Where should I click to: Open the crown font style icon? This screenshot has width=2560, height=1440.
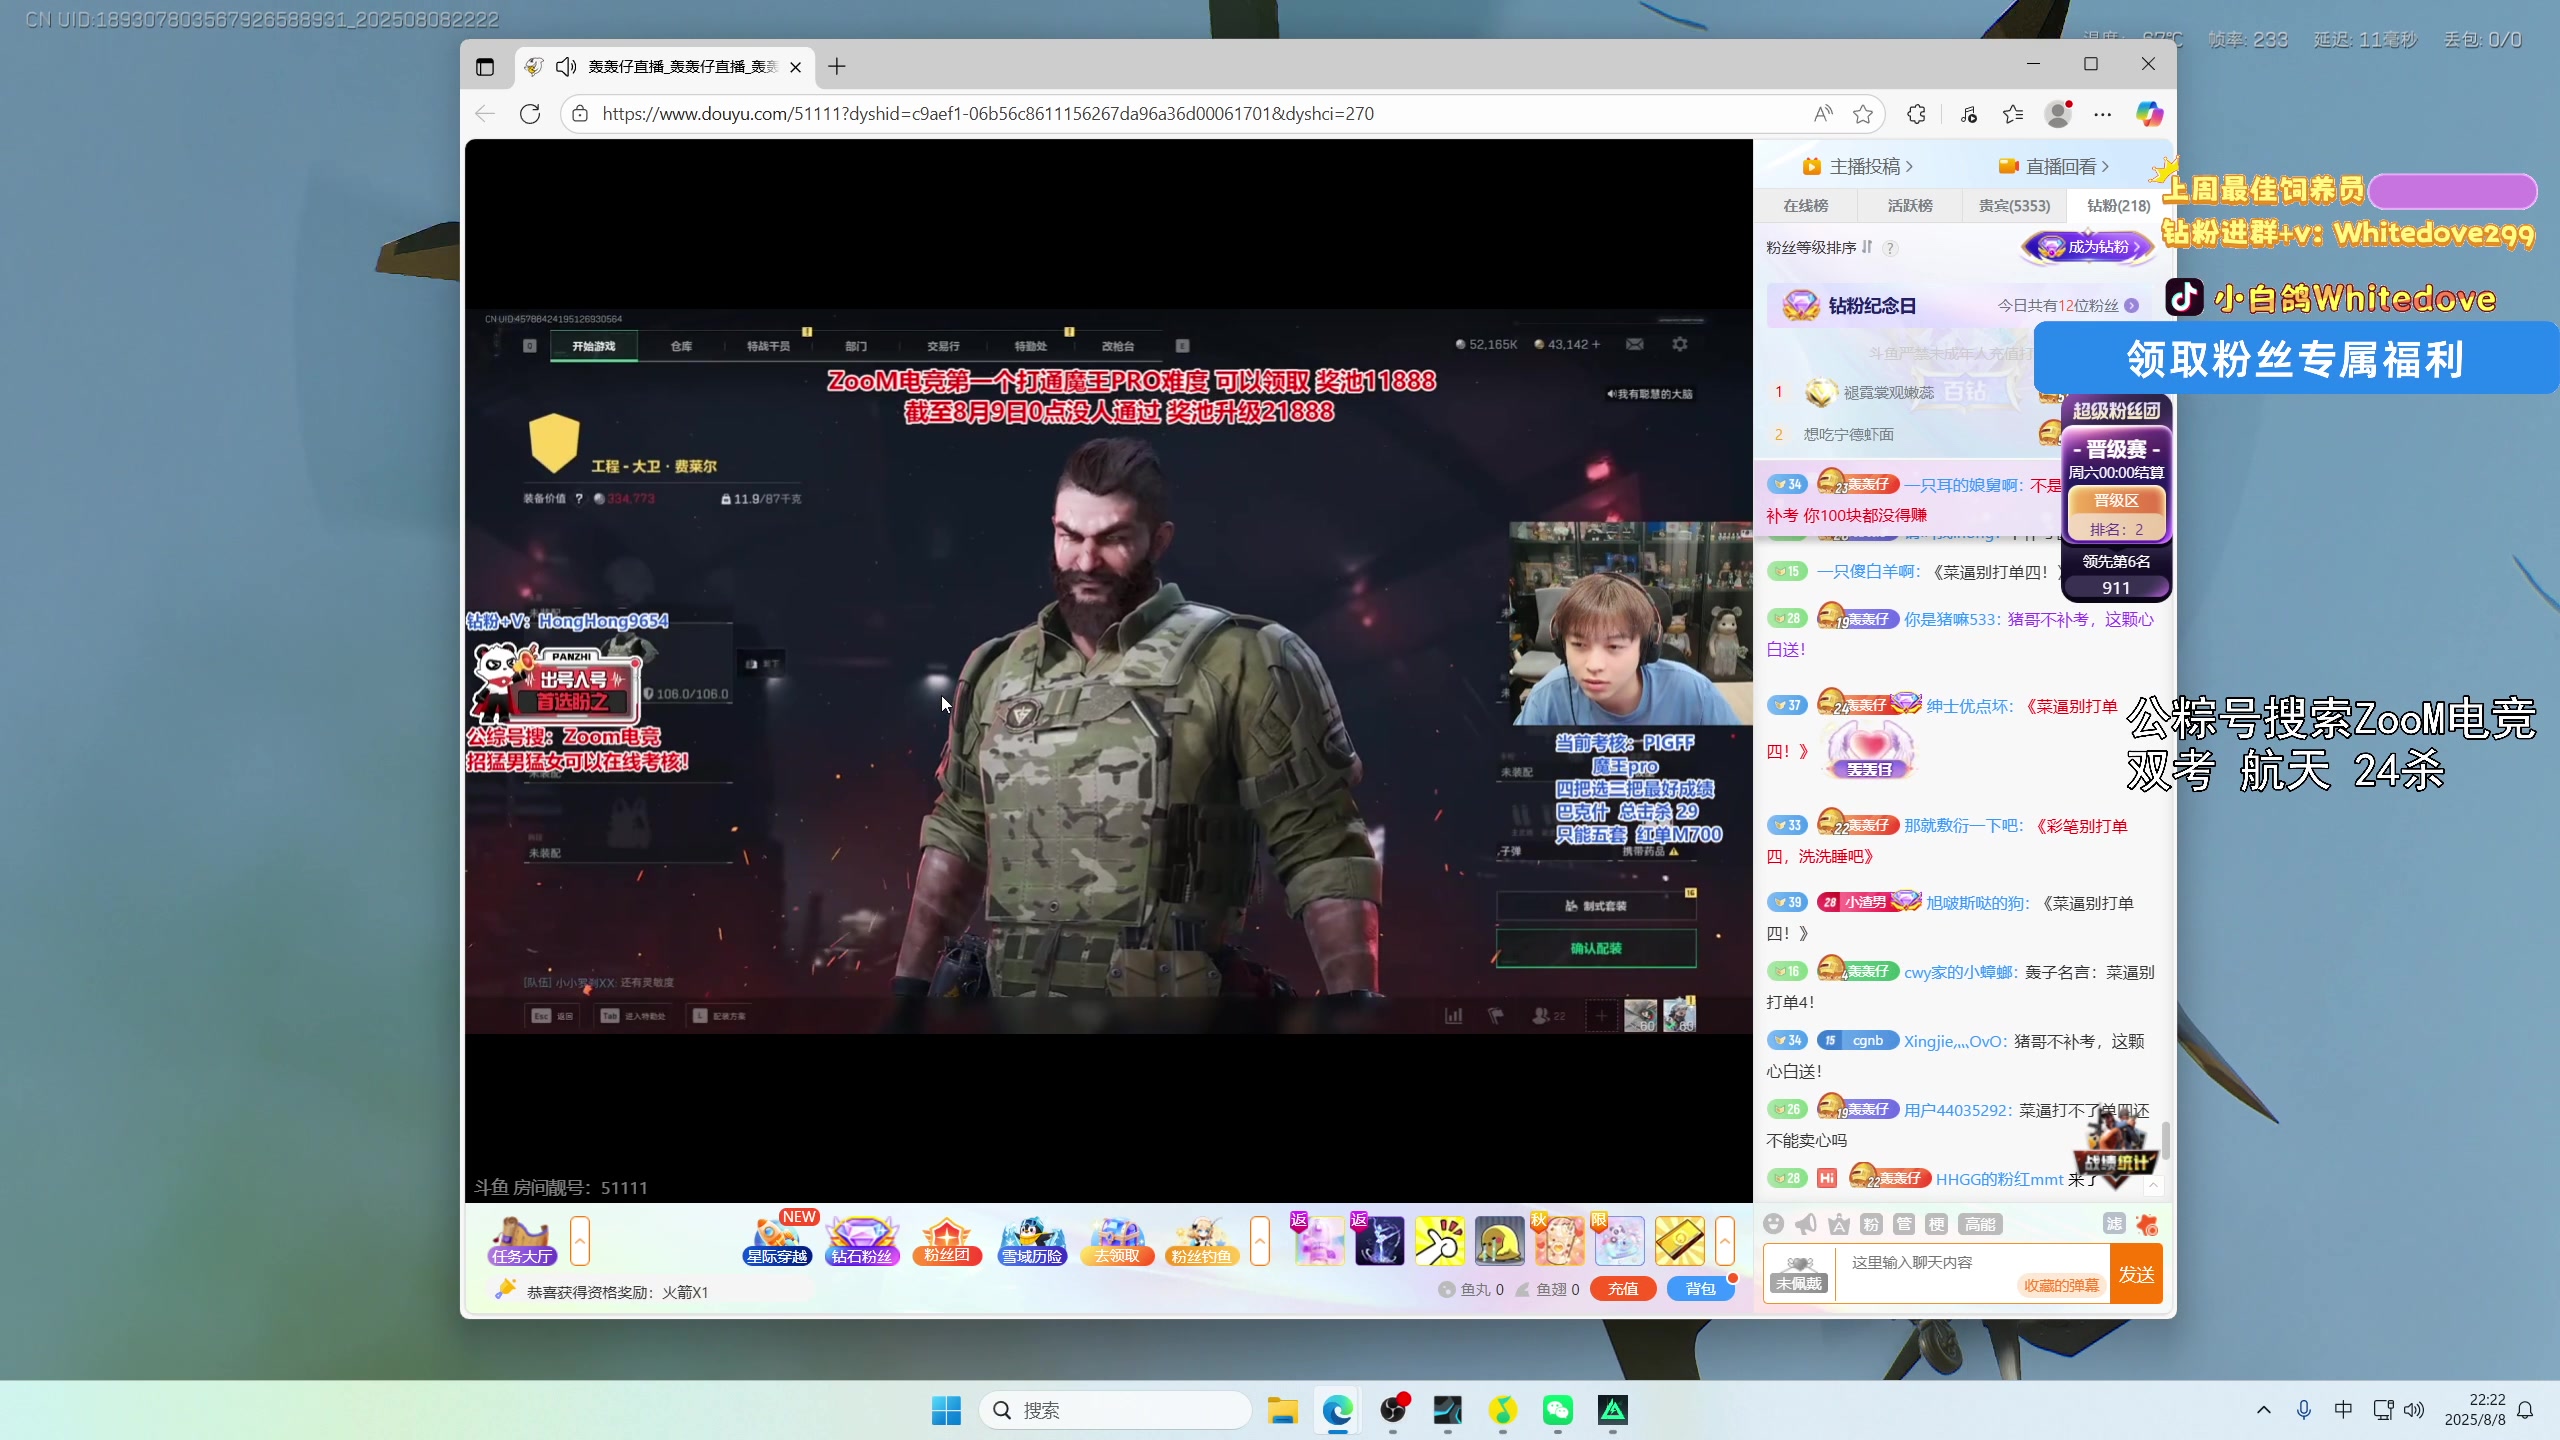[1839, 1224]
